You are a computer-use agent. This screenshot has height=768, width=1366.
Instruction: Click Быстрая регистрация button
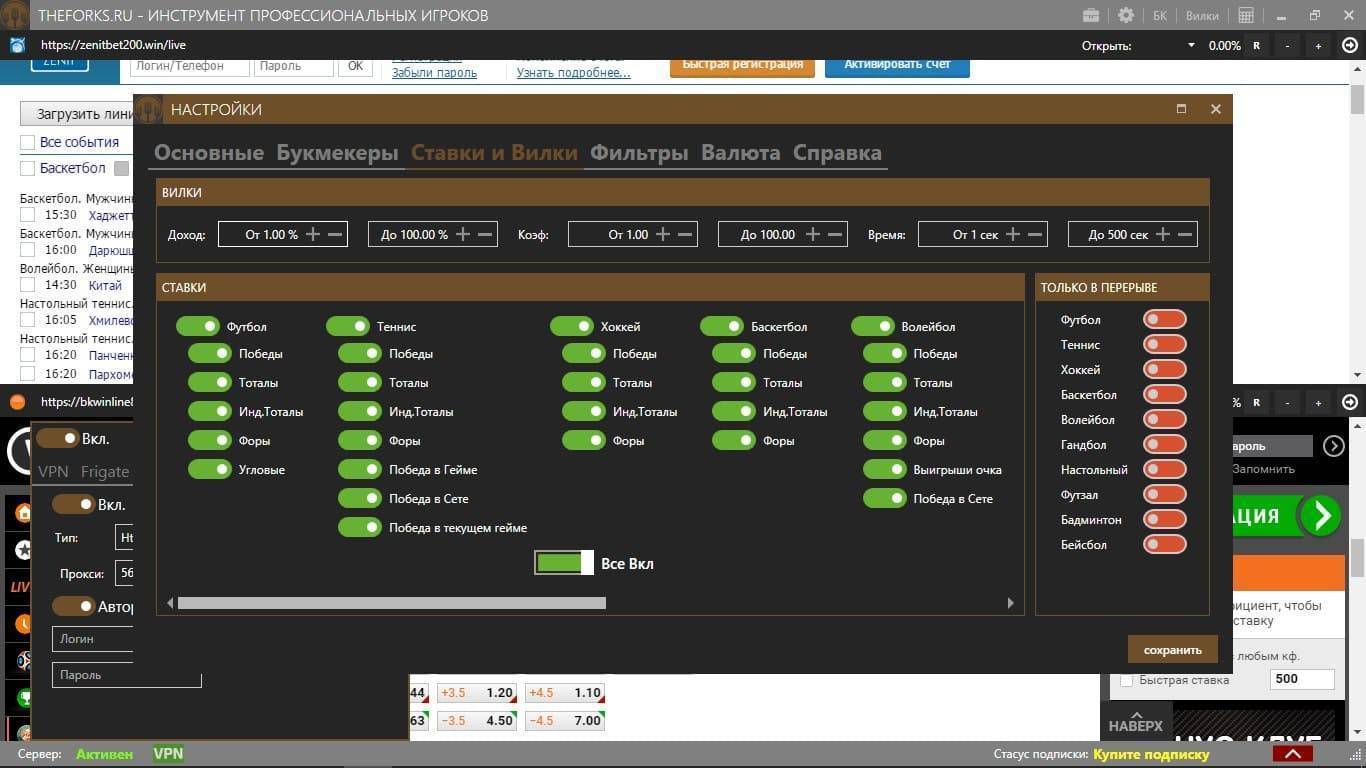point(742,65)
